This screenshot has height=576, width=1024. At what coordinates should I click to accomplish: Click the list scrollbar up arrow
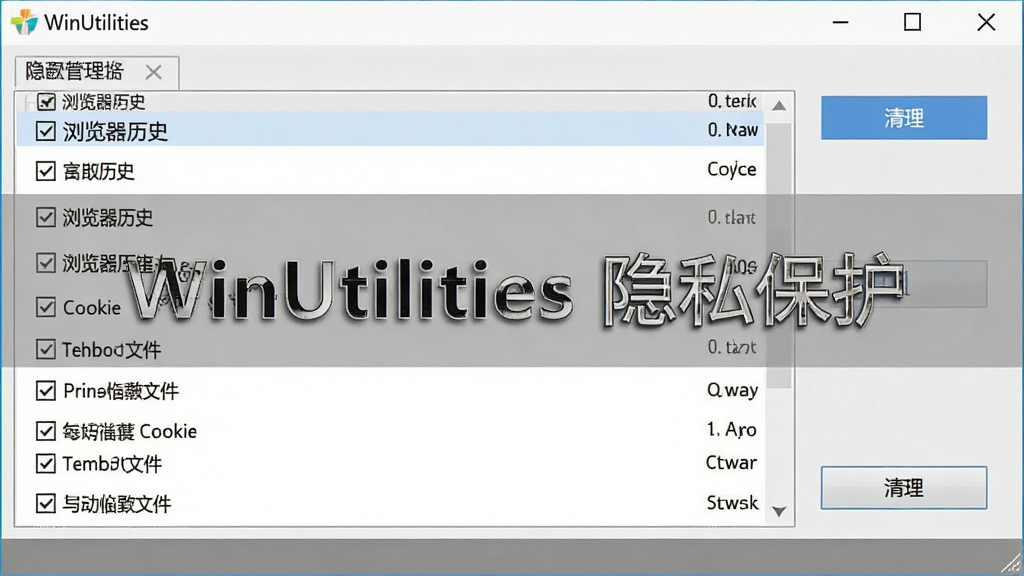coord(778,105)
